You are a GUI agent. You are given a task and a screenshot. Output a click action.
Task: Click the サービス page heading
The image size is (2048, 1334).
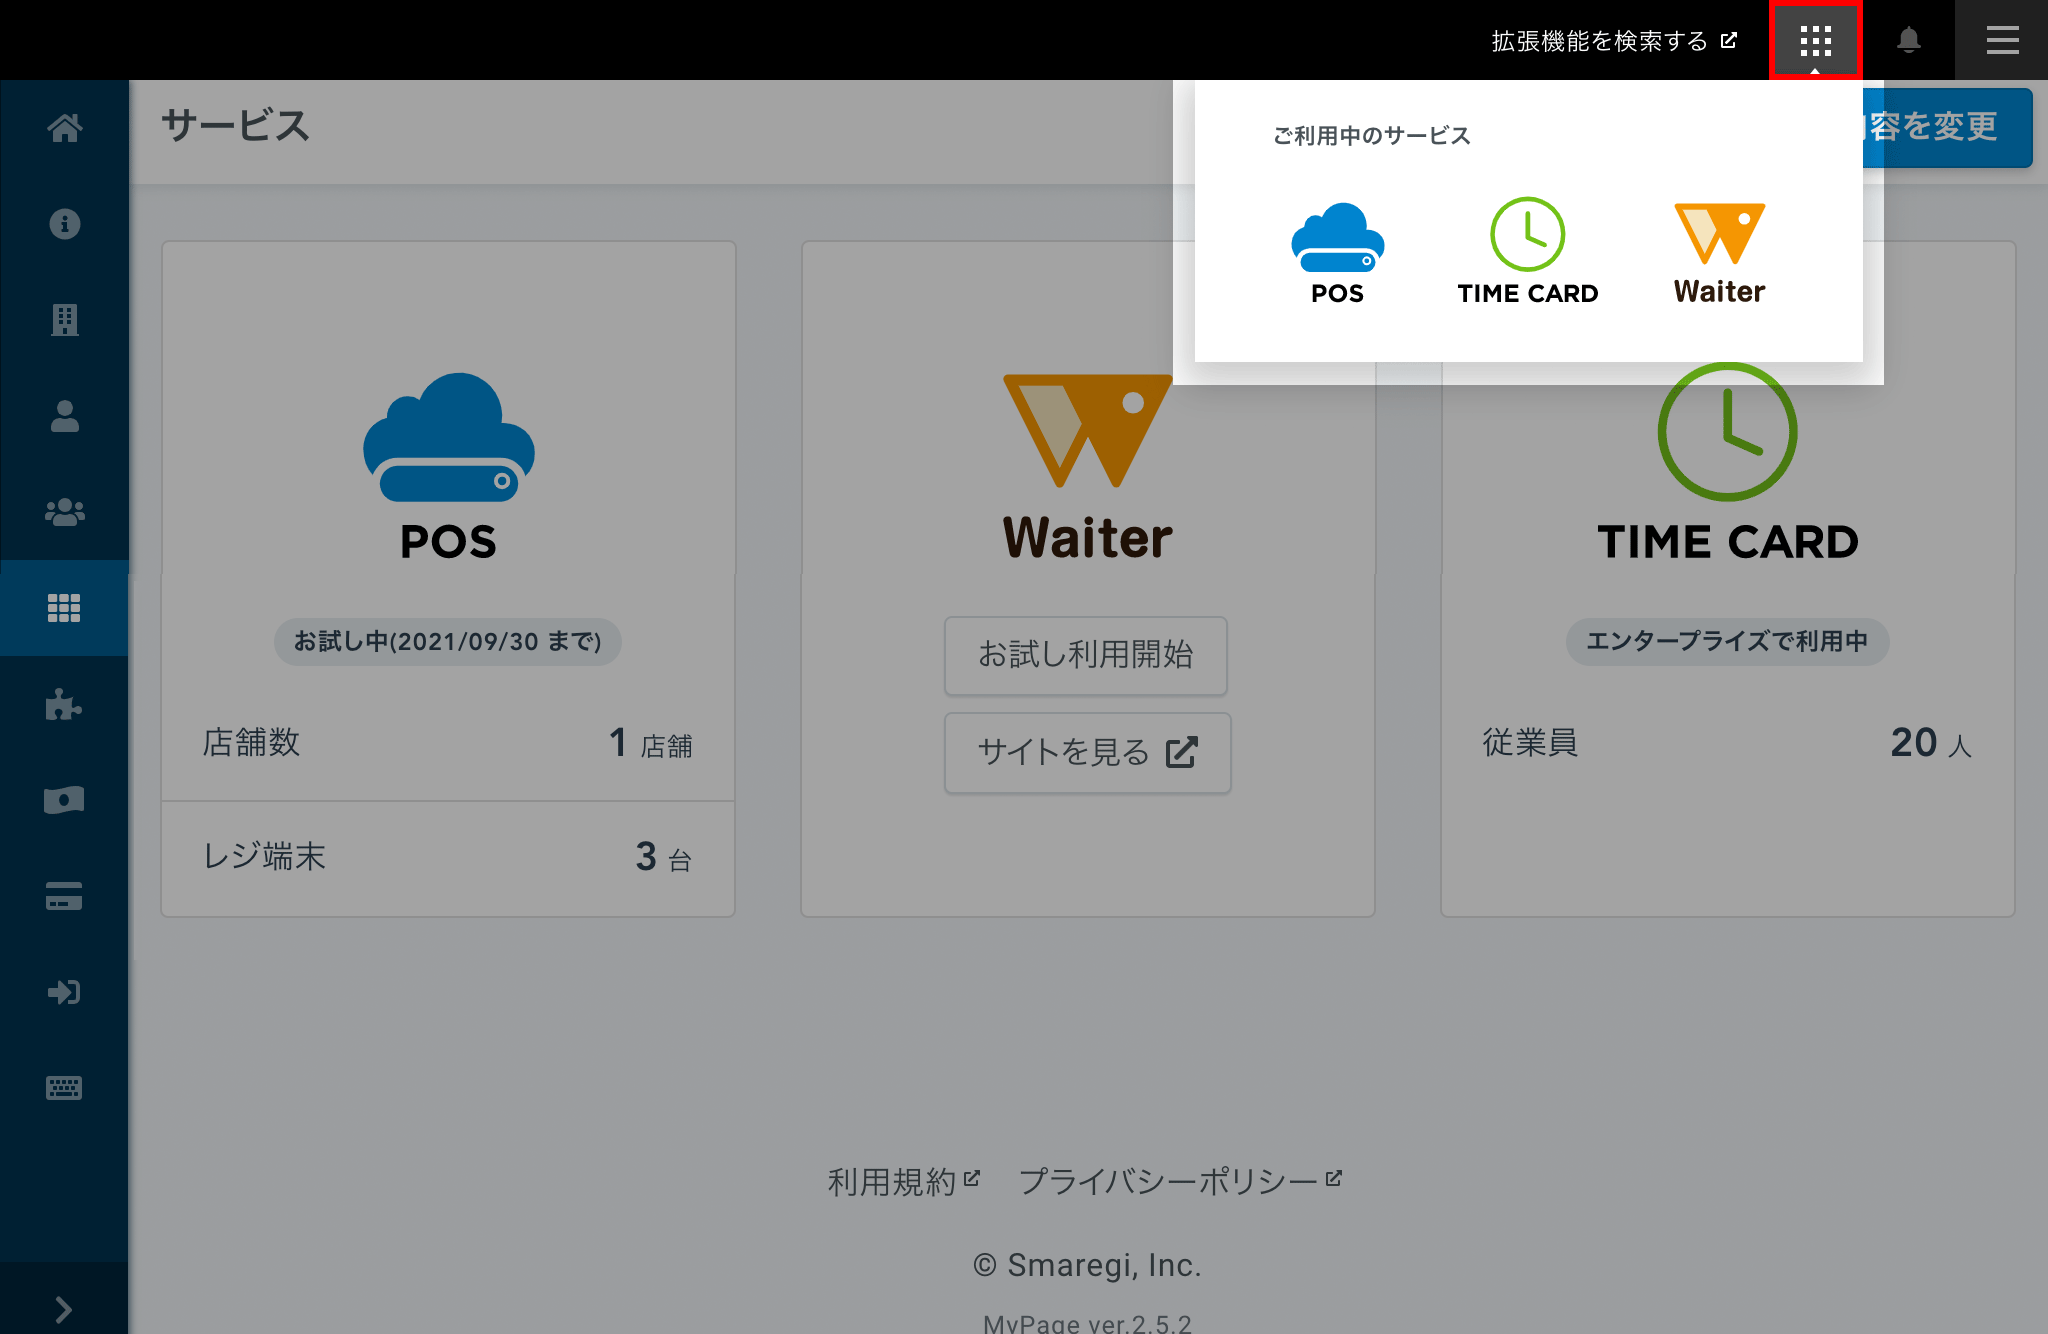(x=236, y=126)
